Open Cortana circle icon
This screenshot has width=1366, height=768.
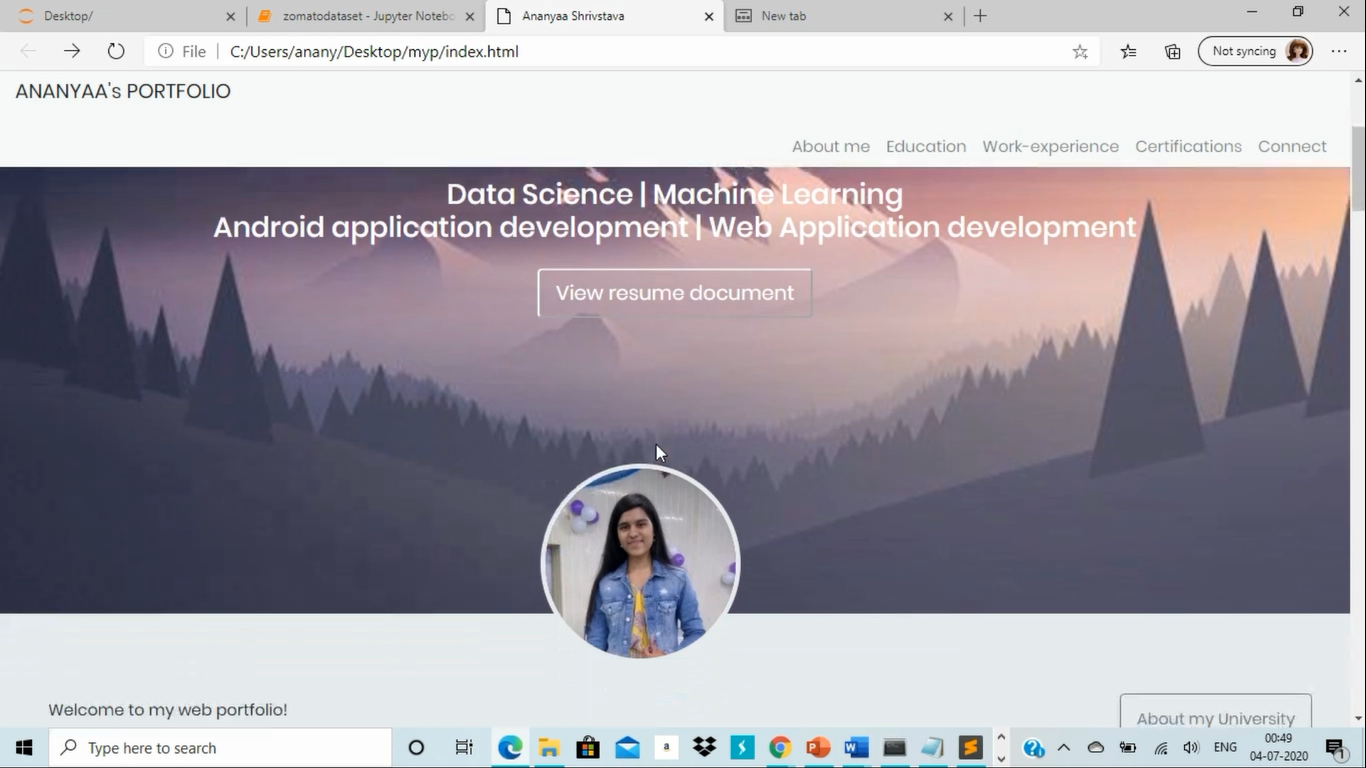[416, 748]
